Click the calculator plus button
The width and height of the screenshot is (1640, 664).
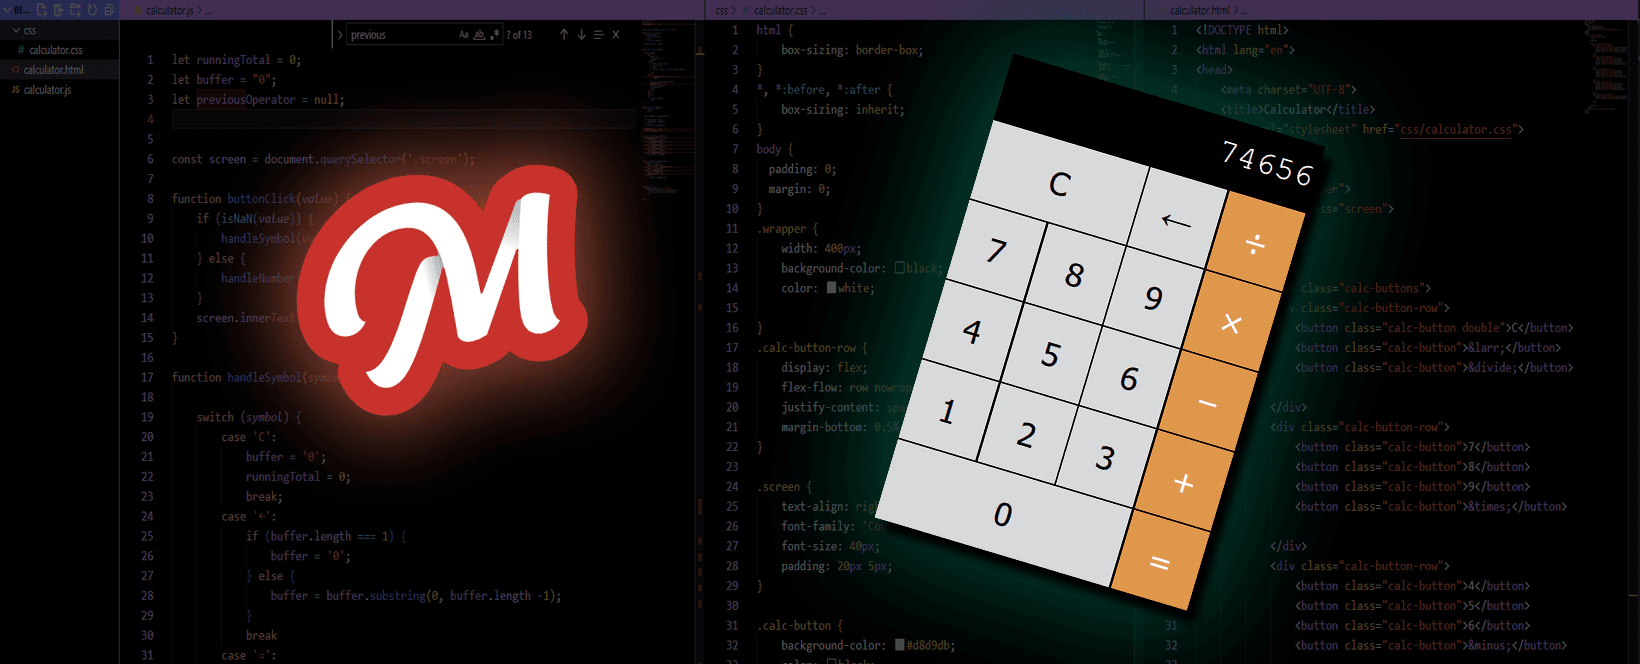pyautogui.click(x=1184, y=483)
